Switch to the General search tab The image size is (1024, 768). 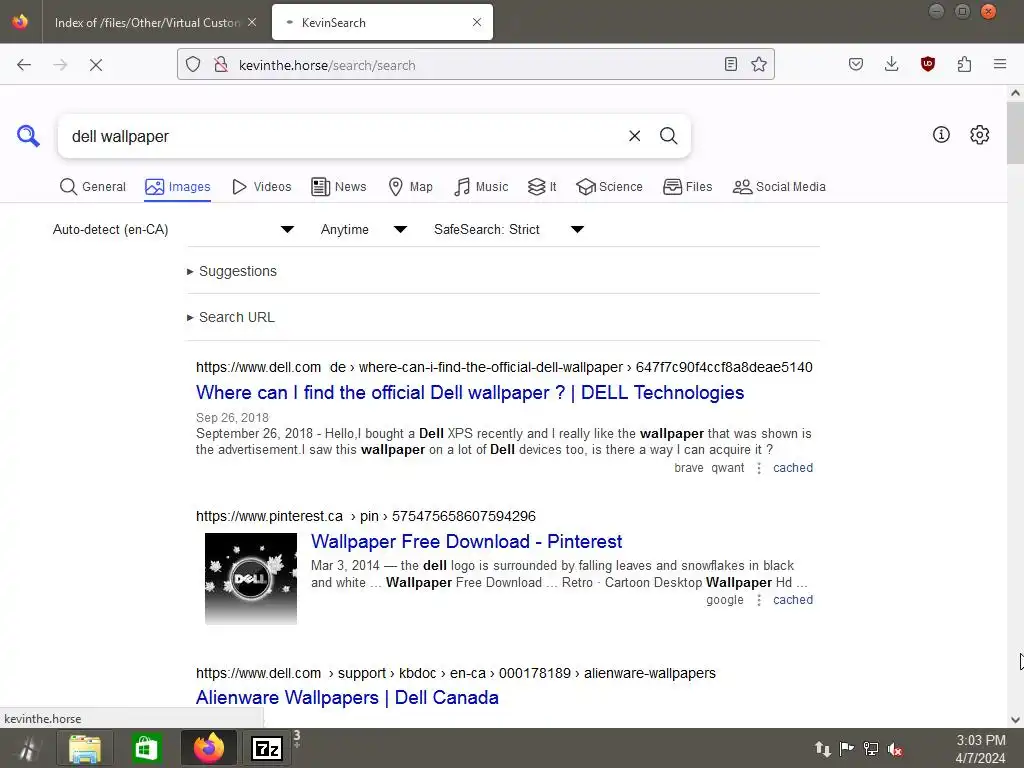point(93,187)
